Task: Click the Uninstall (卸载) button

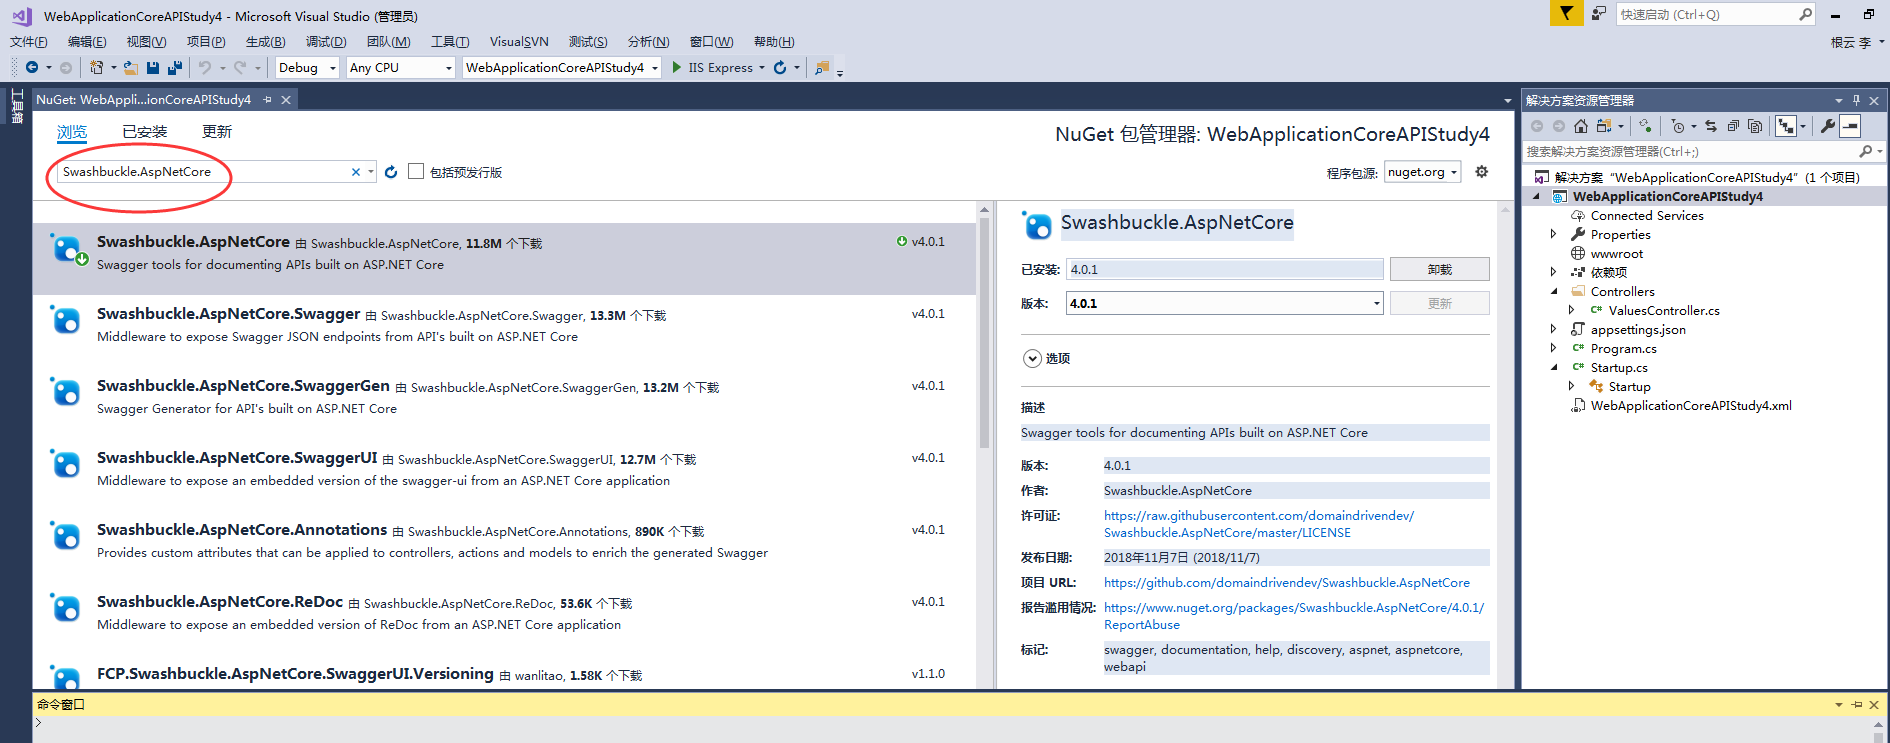Action: click(x=1439, y=269)
